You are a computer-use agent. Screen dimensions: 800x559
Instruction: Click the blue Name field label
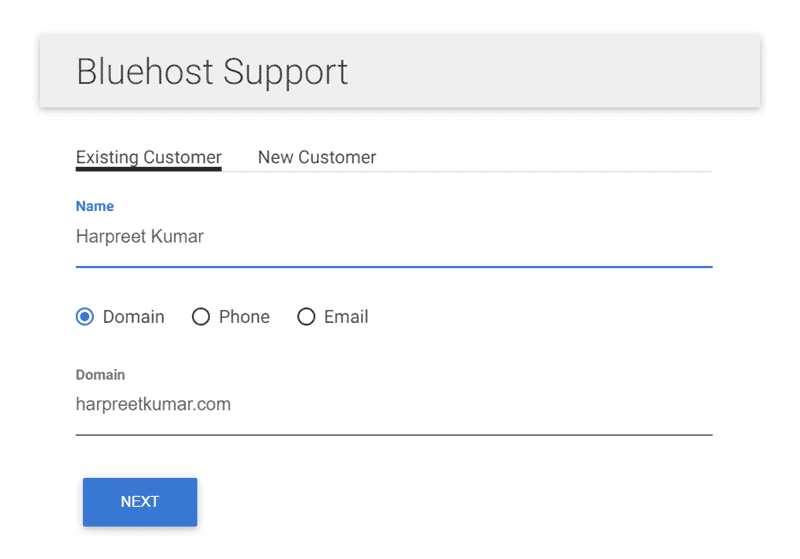tap(95, 206)
